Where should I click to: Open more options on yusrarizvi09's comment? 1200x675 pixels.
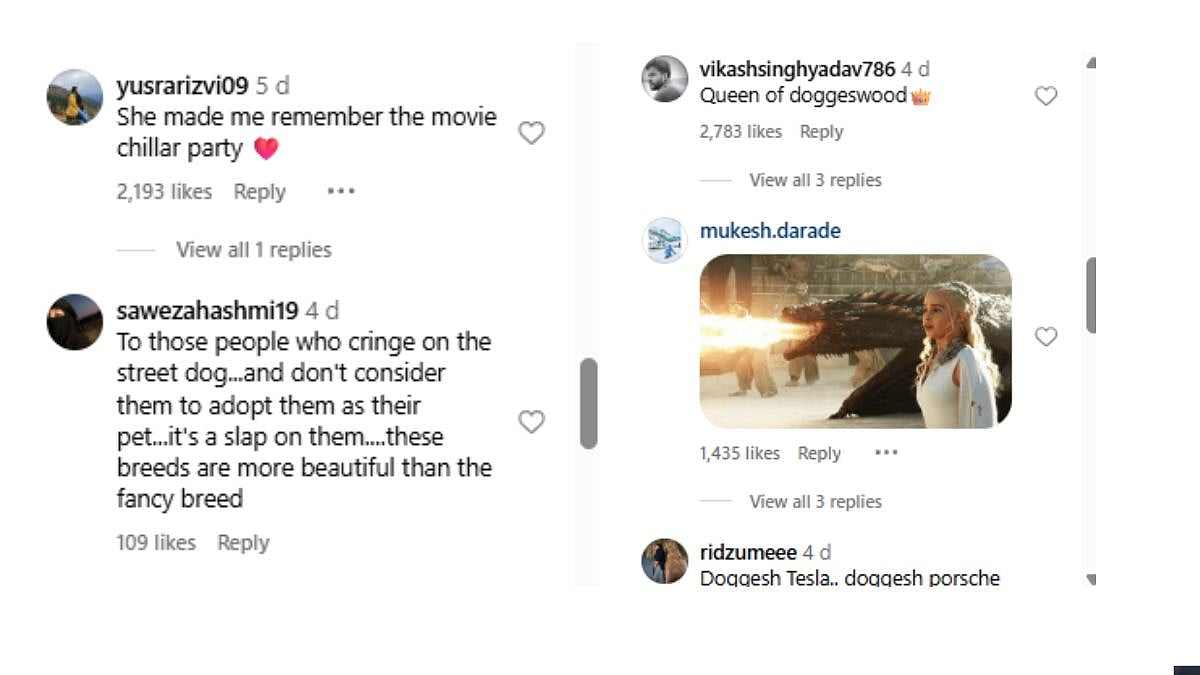(341, 191)
